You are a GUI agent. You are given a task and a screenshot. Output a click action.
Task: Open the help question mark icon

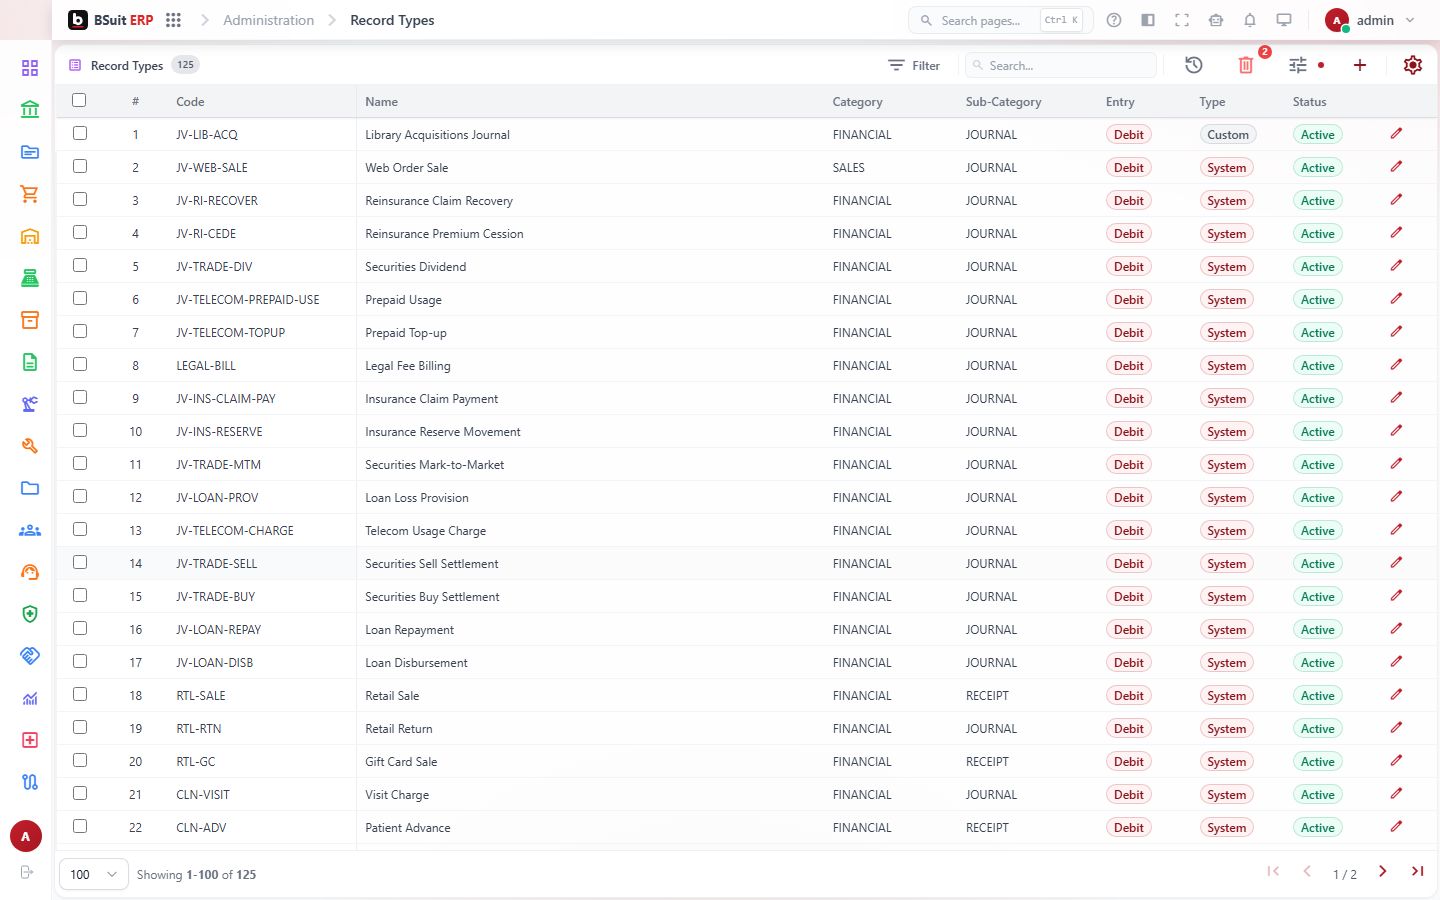pyautogui.click(x=1114, y=20)
